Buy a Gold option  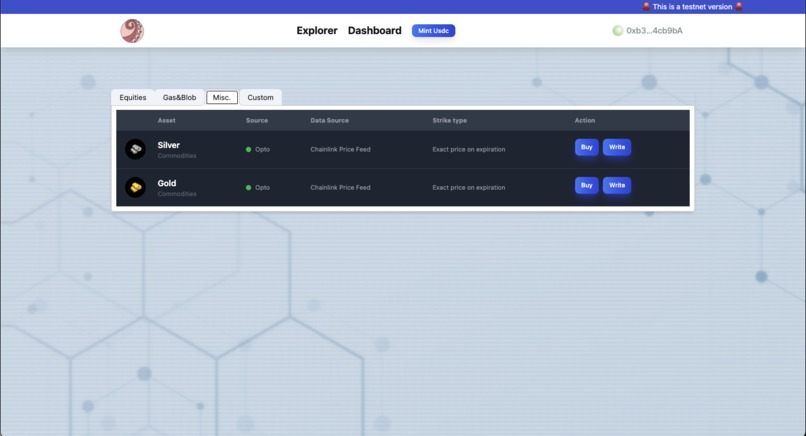point(587,185)
